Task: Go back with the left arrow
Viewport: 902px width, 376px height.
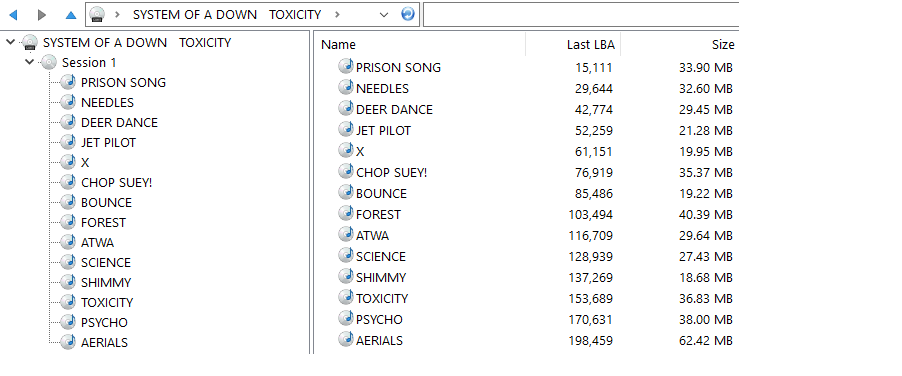Action: tap(13, 14)
